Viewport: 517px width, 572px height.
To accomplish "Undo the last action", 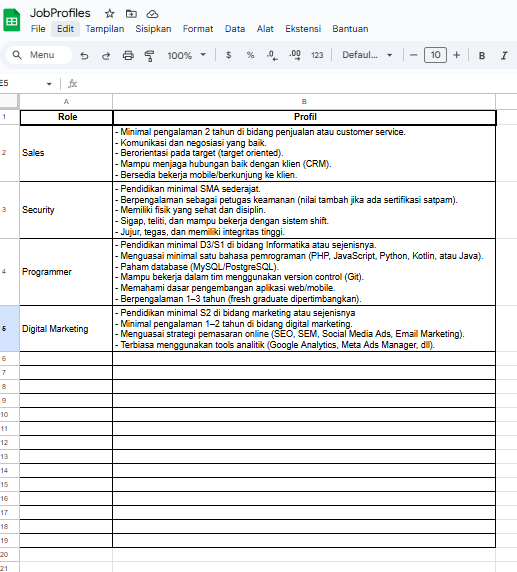I will tap(84, 55).
